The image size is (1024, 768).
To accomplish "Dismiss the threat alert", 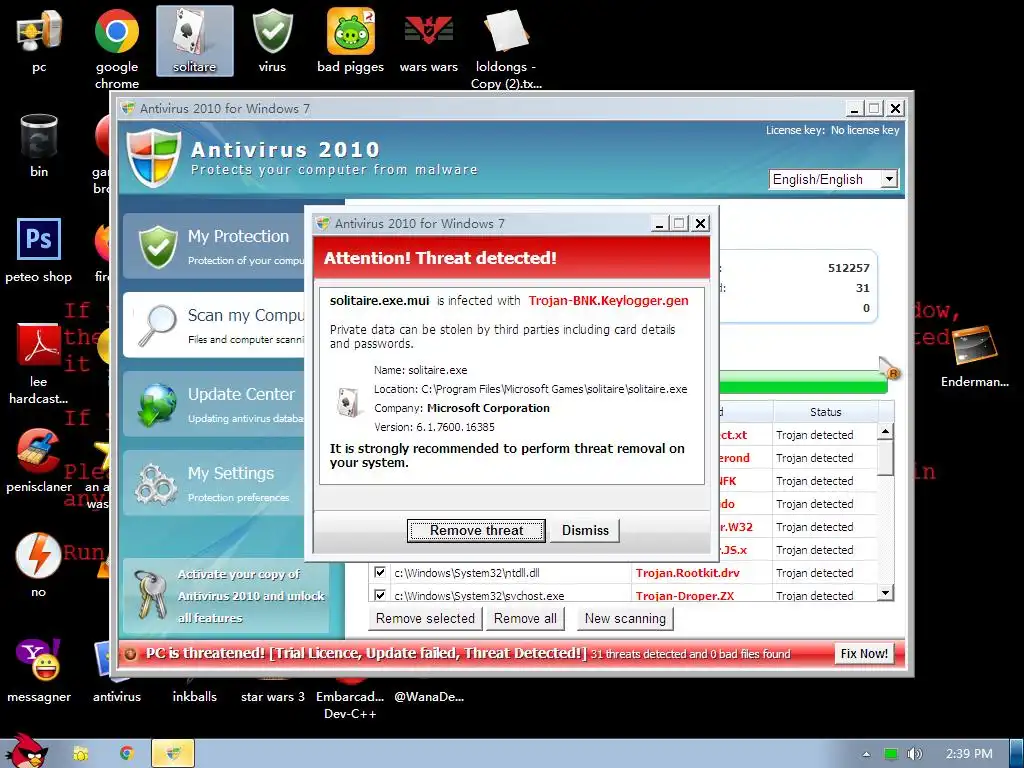I will tap(585, 530).
